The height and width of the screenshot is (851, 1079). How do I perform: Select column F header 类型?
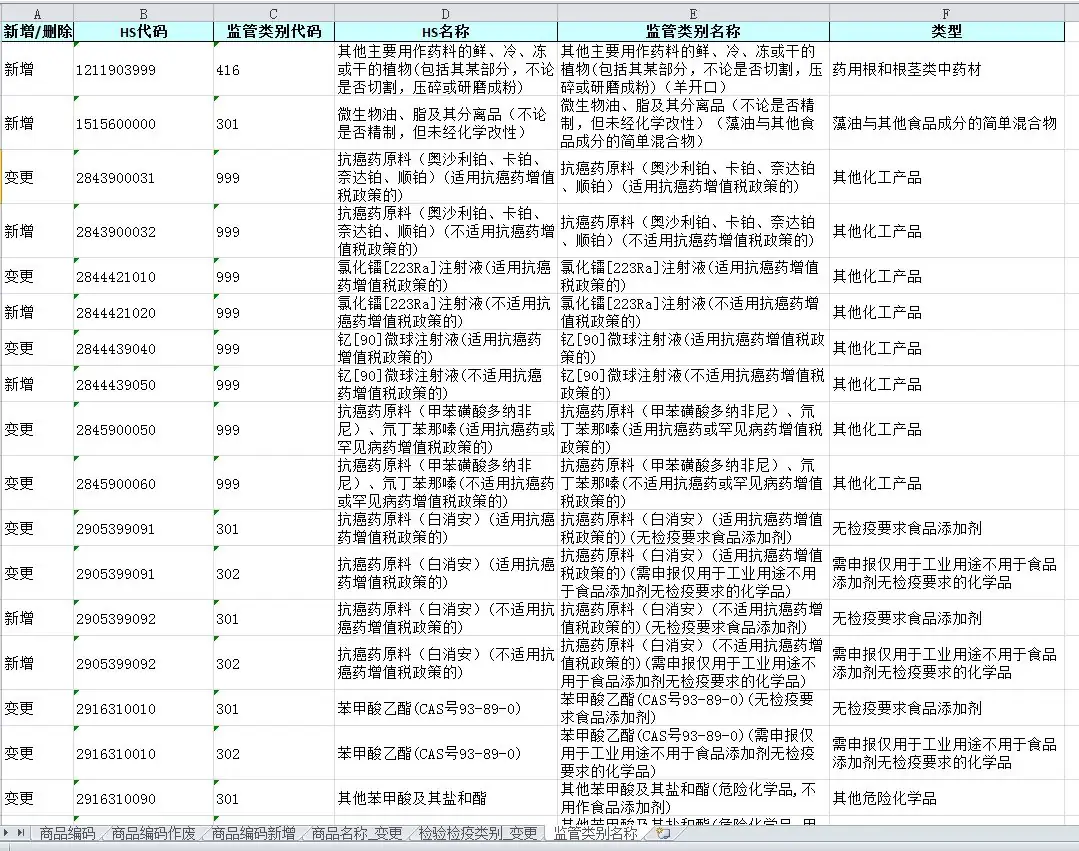(x=948, y=30)
